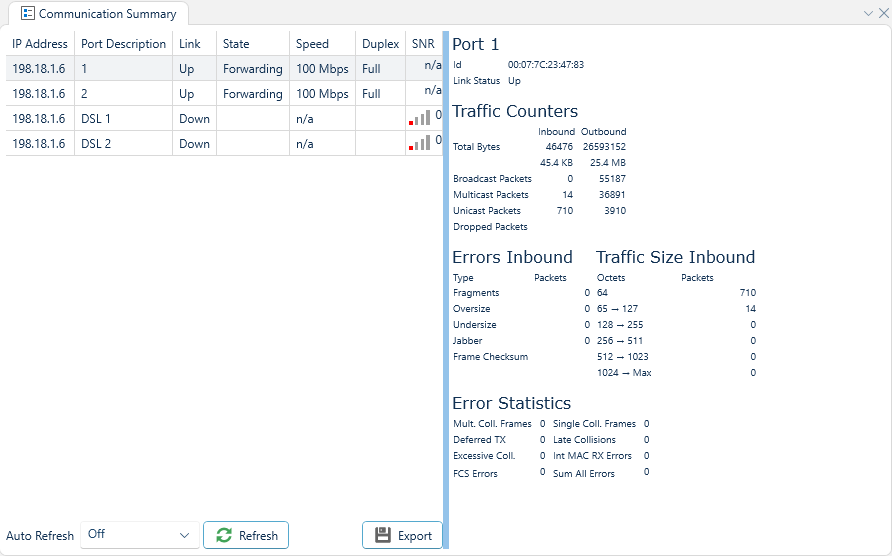Click the Fragments error type label
This screenshot has width=892, height=556.
click(476, 293)
